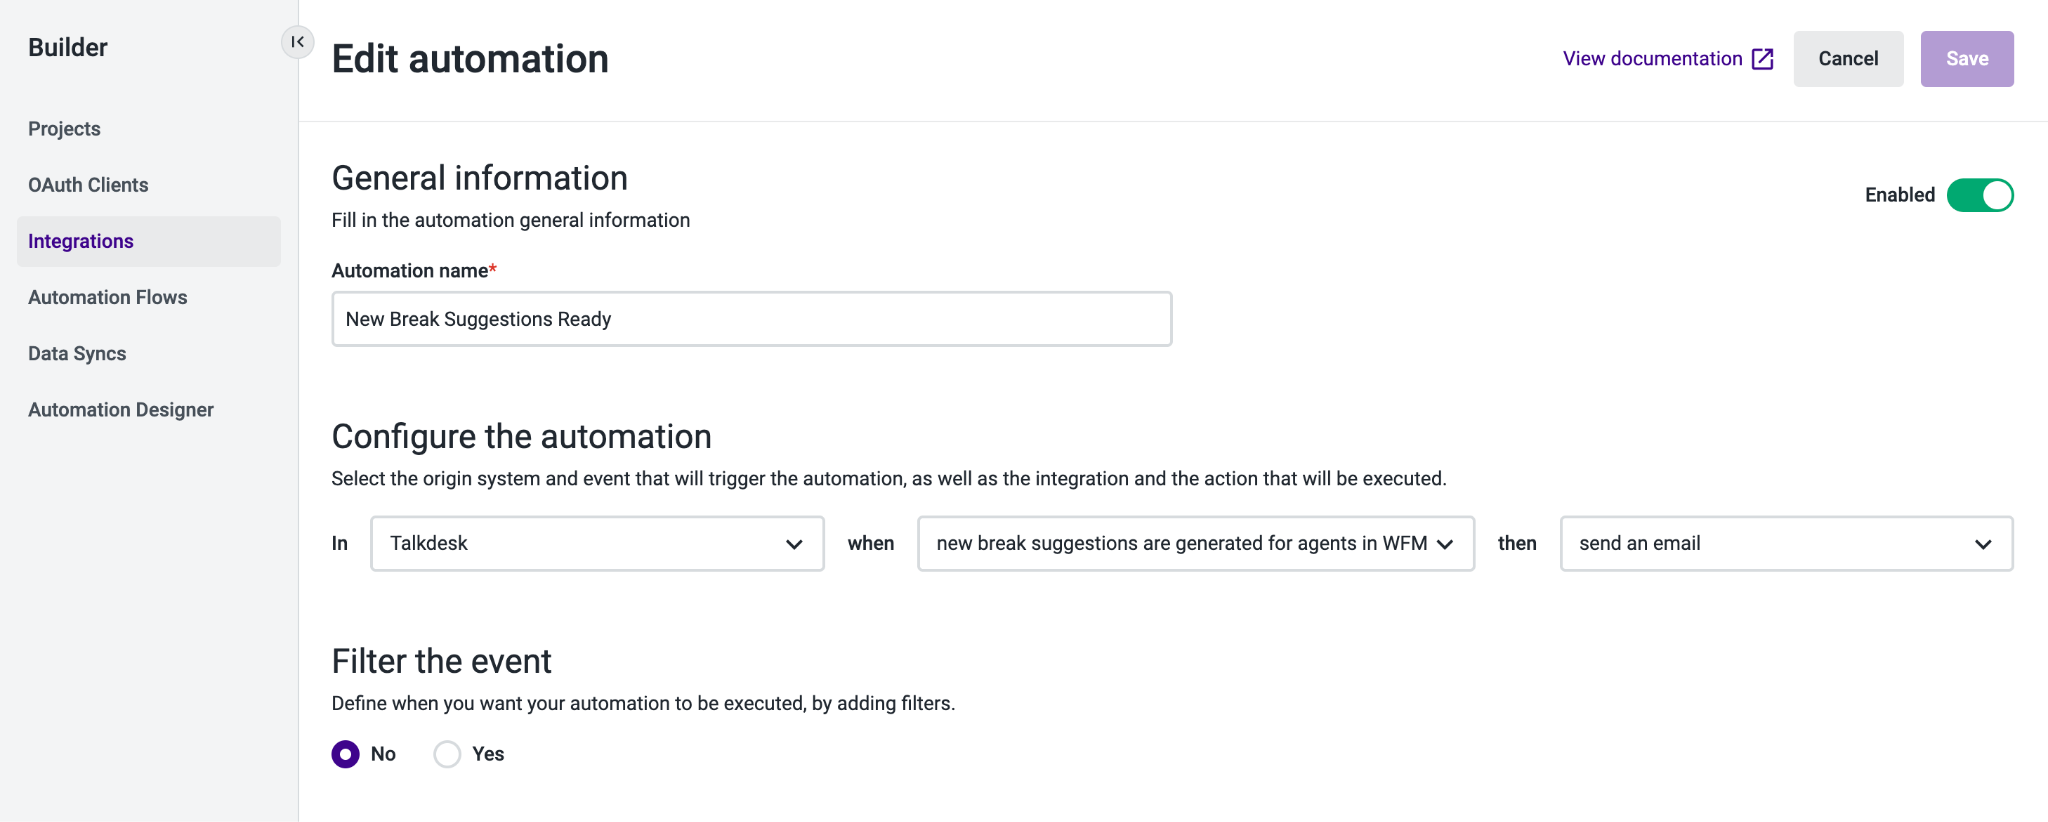Open Automation Designer from the sidebar
Screen dimensions: 2048x822
point(121,409)
